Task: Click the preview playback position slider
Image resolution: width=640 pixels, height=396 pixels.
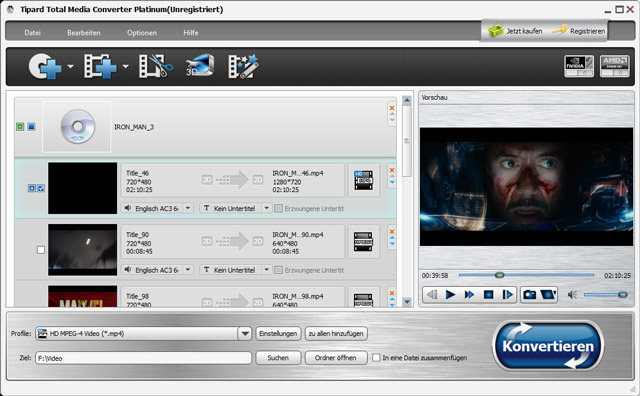Action: point(526,275)
